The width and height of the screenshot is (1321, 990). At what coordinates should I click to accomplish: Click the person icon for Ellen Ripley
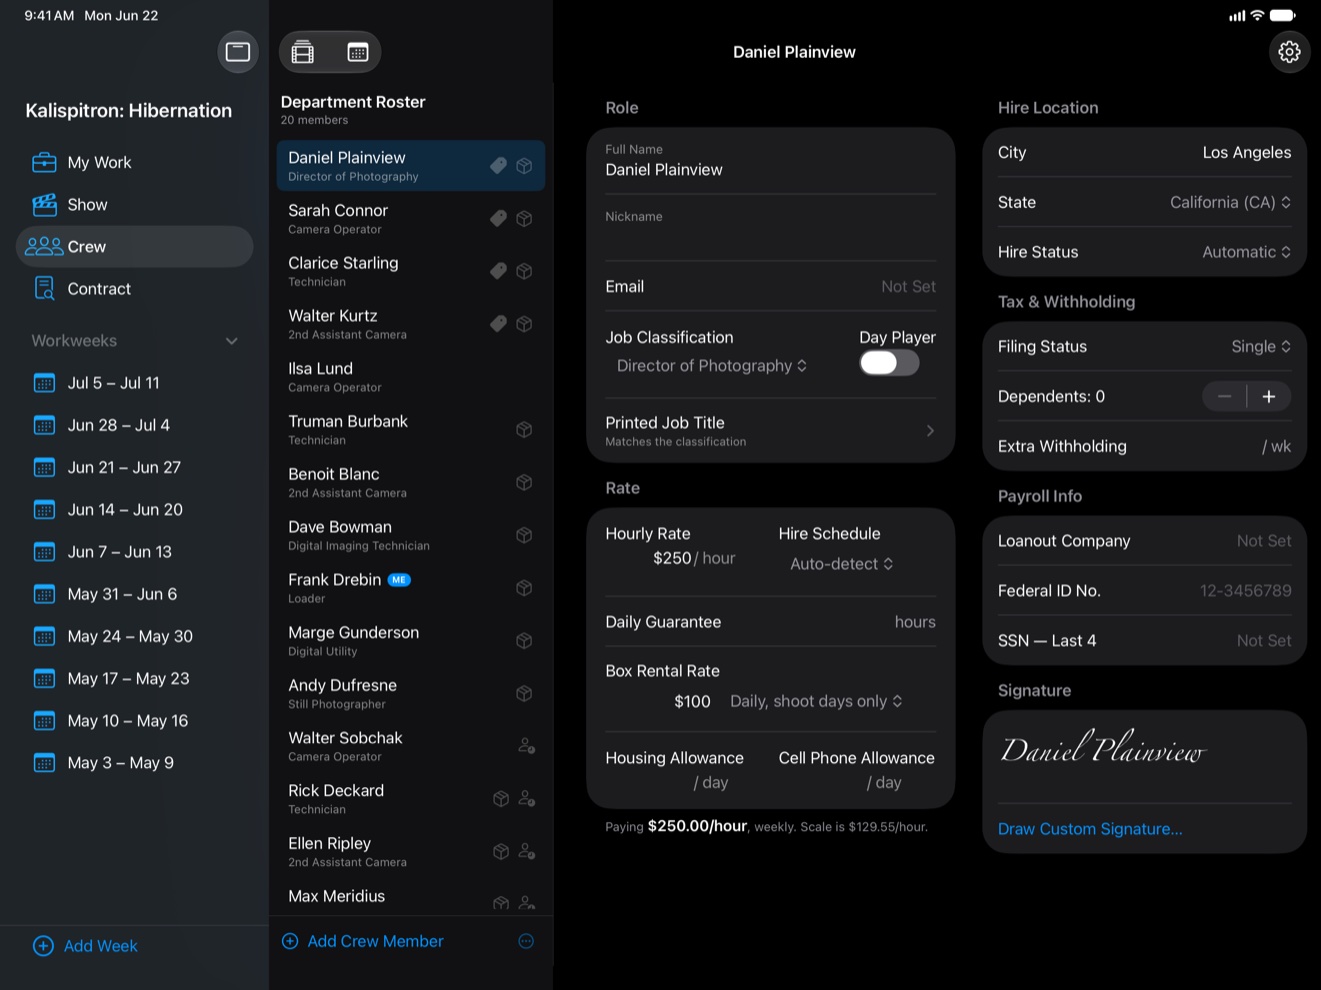[526, 852]
